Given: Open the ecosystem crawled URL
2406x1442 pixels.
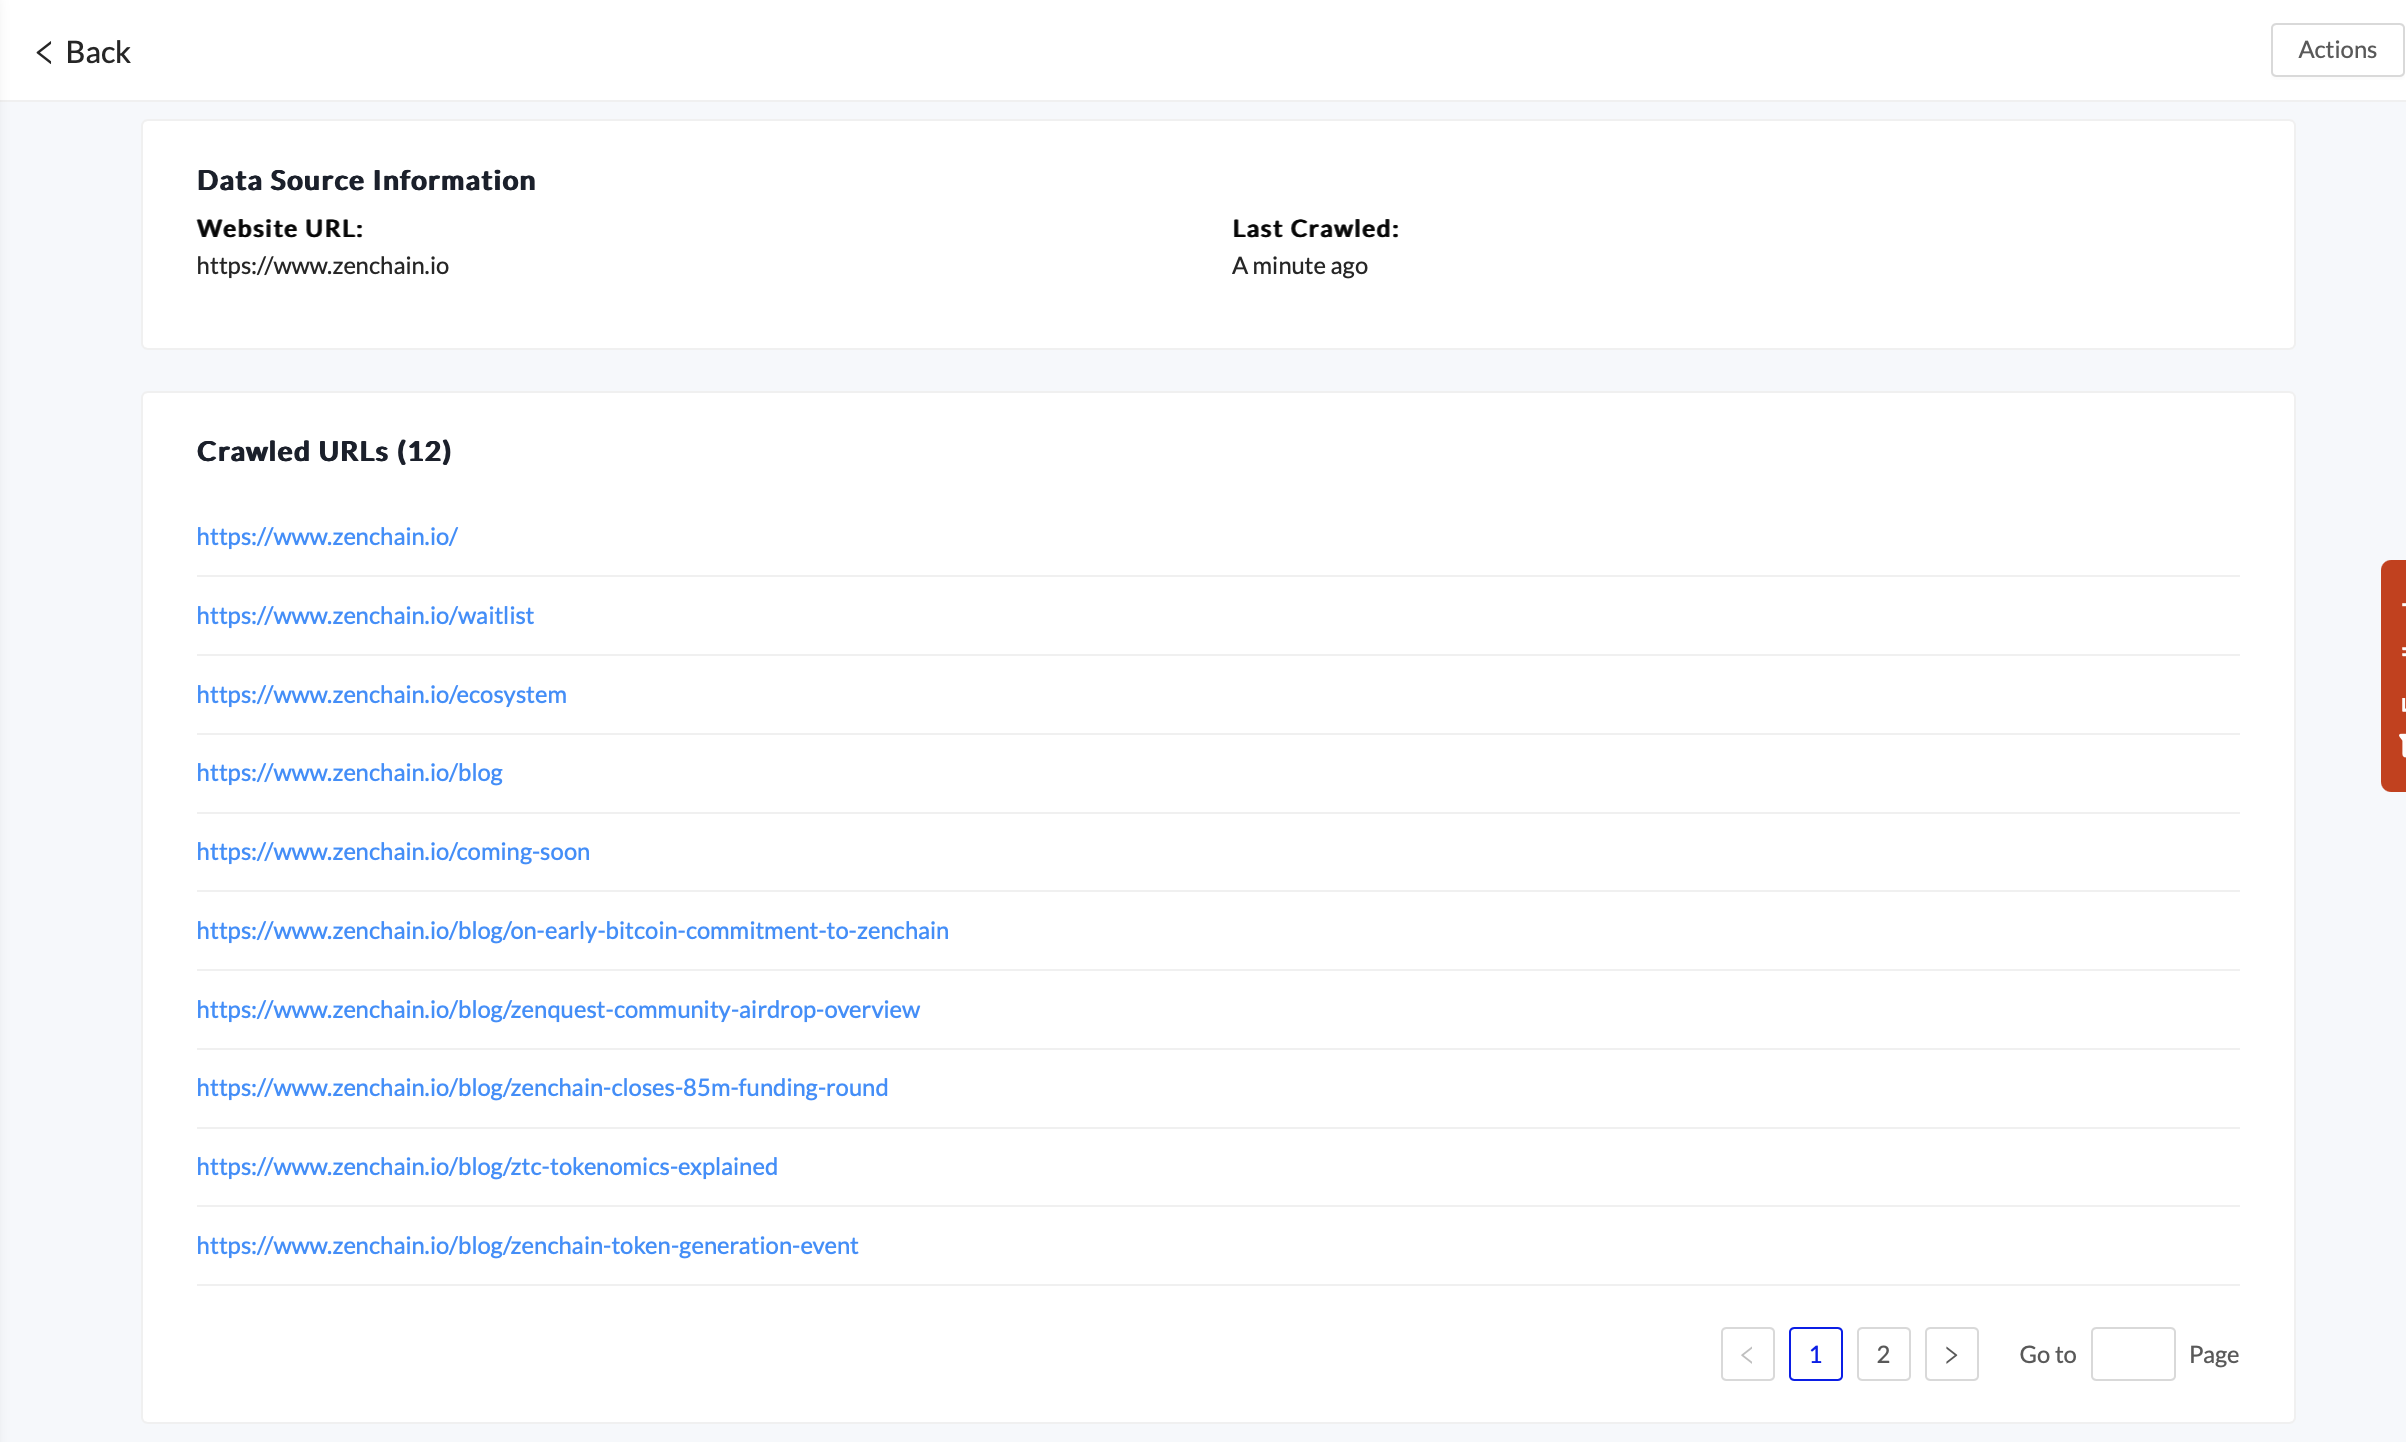Looking at the screenshot, I should click(x=381, y=694).
